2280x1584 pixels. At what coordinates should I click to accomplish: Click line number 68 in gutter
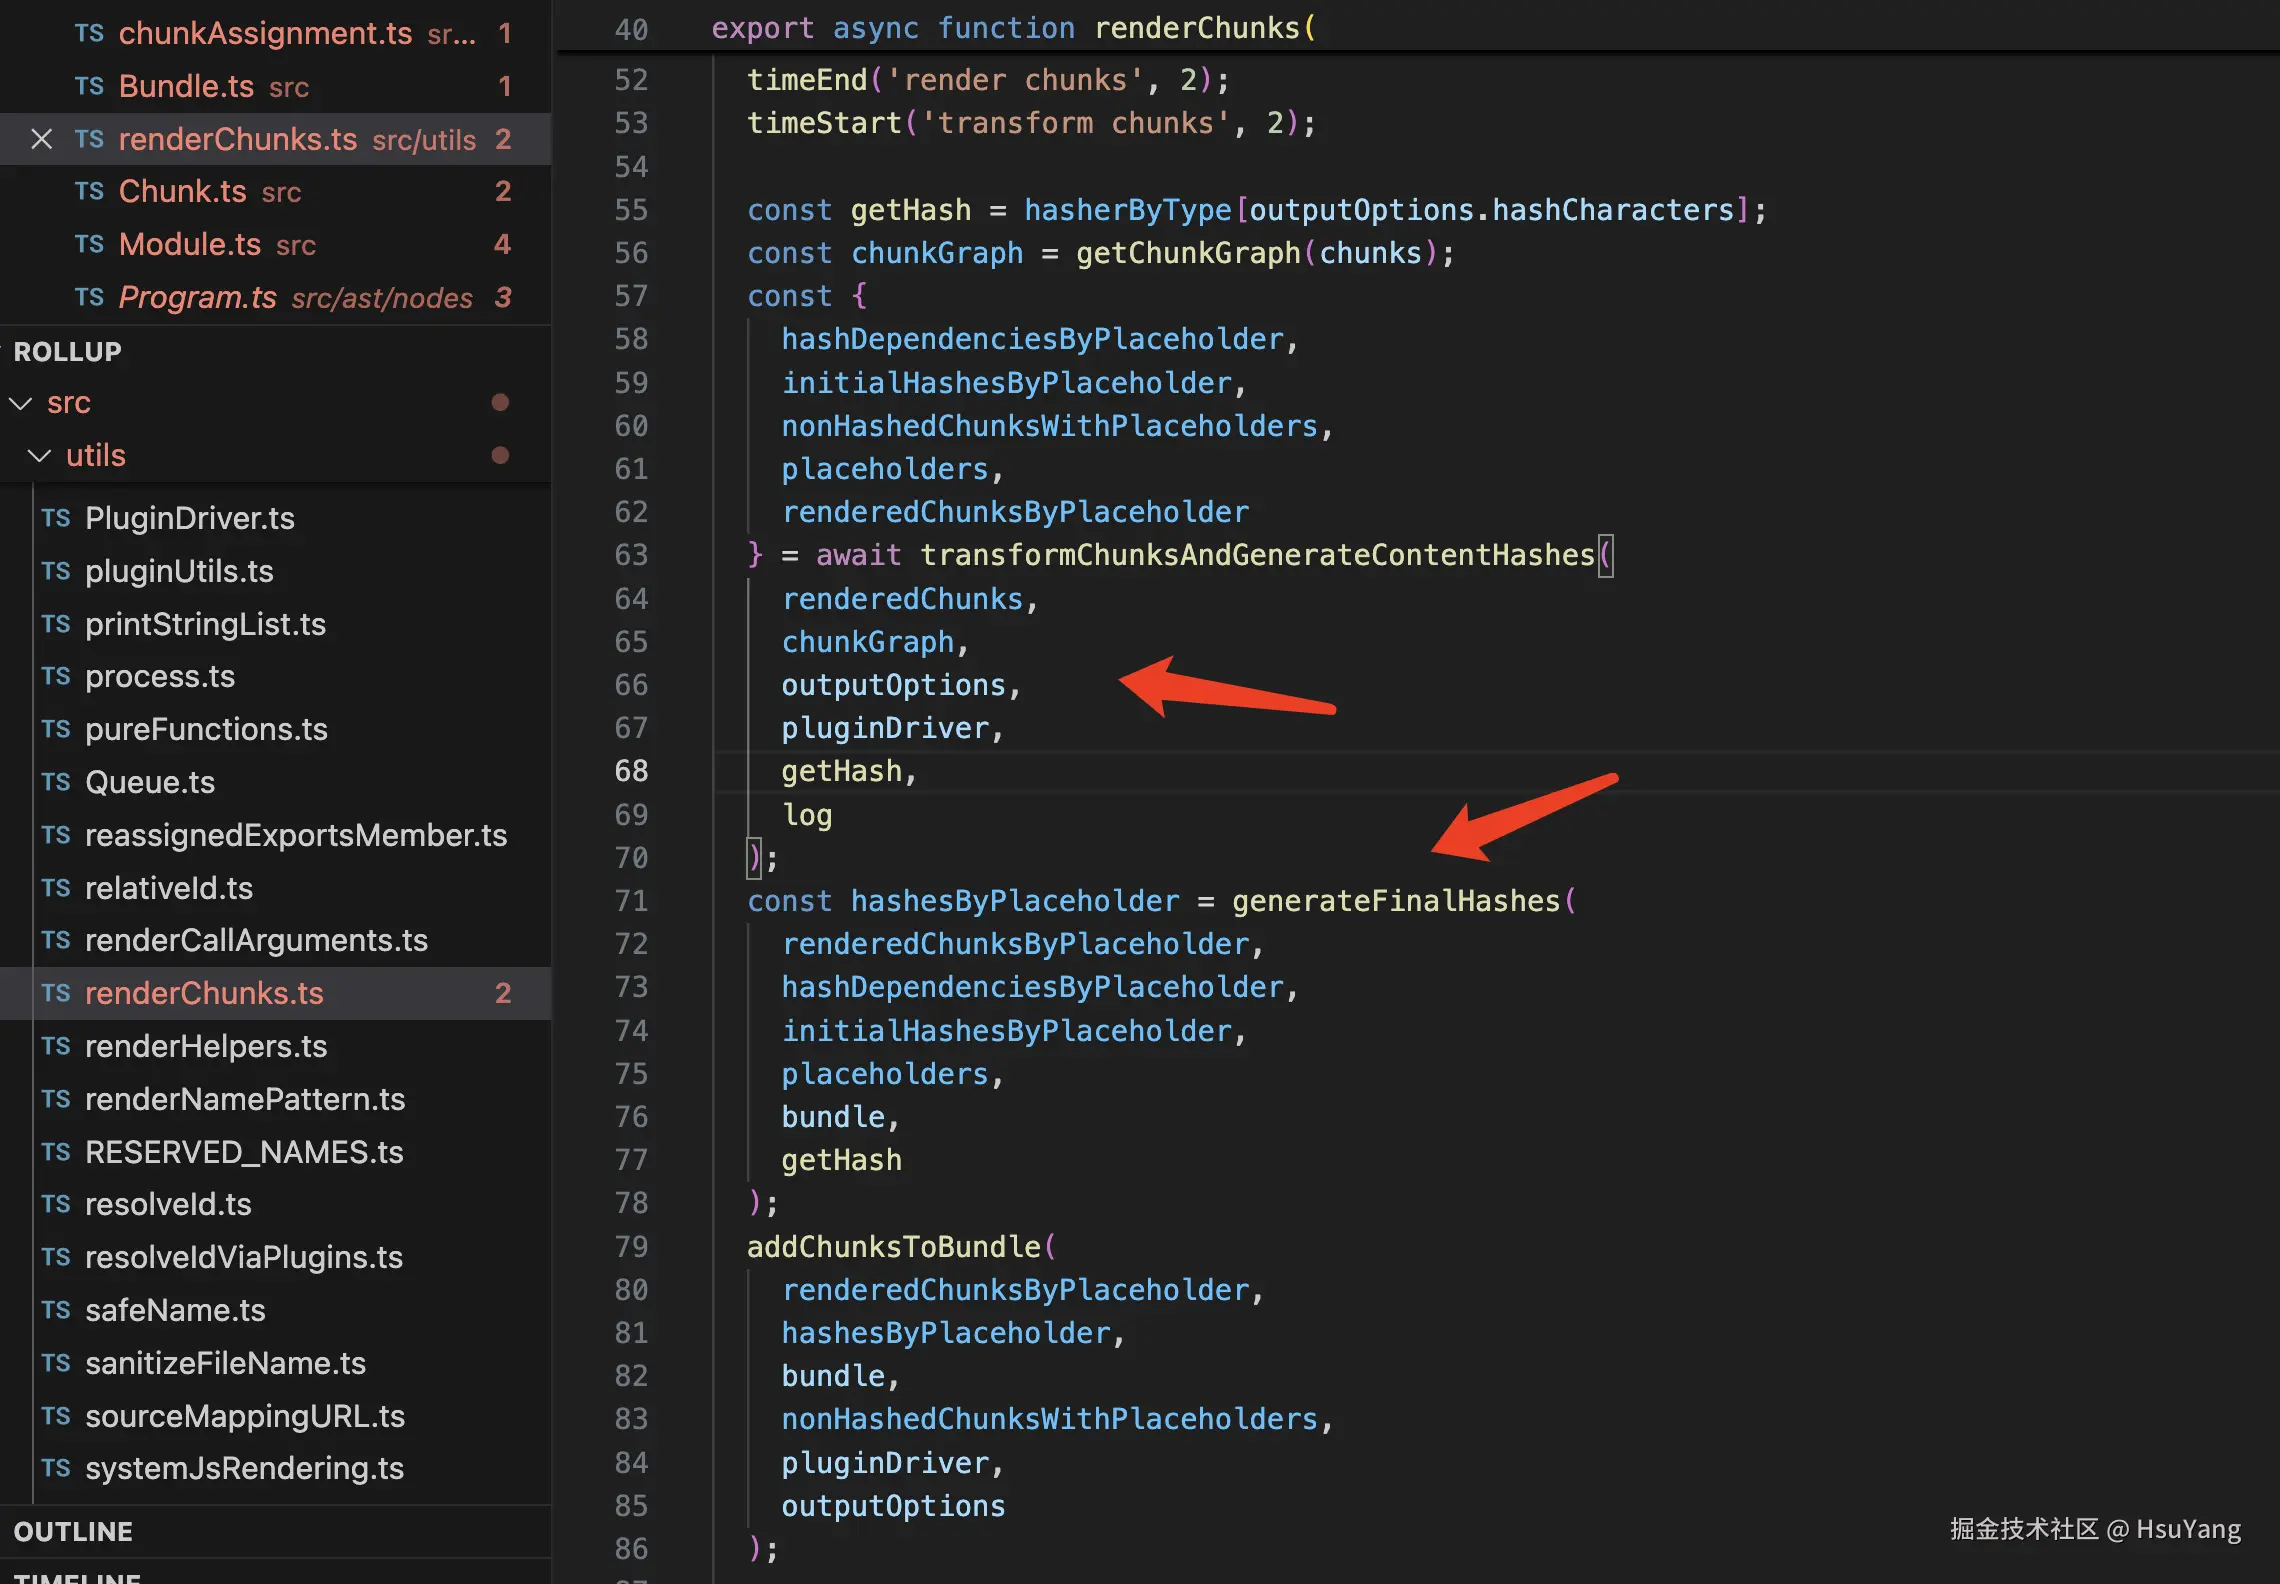coord(631,771)
